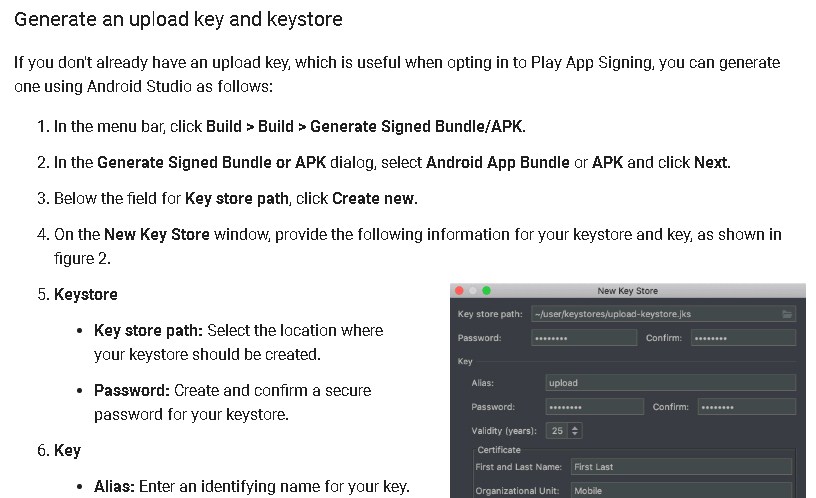Click the New Key Store window title
The image size is (816, 498).
pyautogui.click(x=628, y=290)
